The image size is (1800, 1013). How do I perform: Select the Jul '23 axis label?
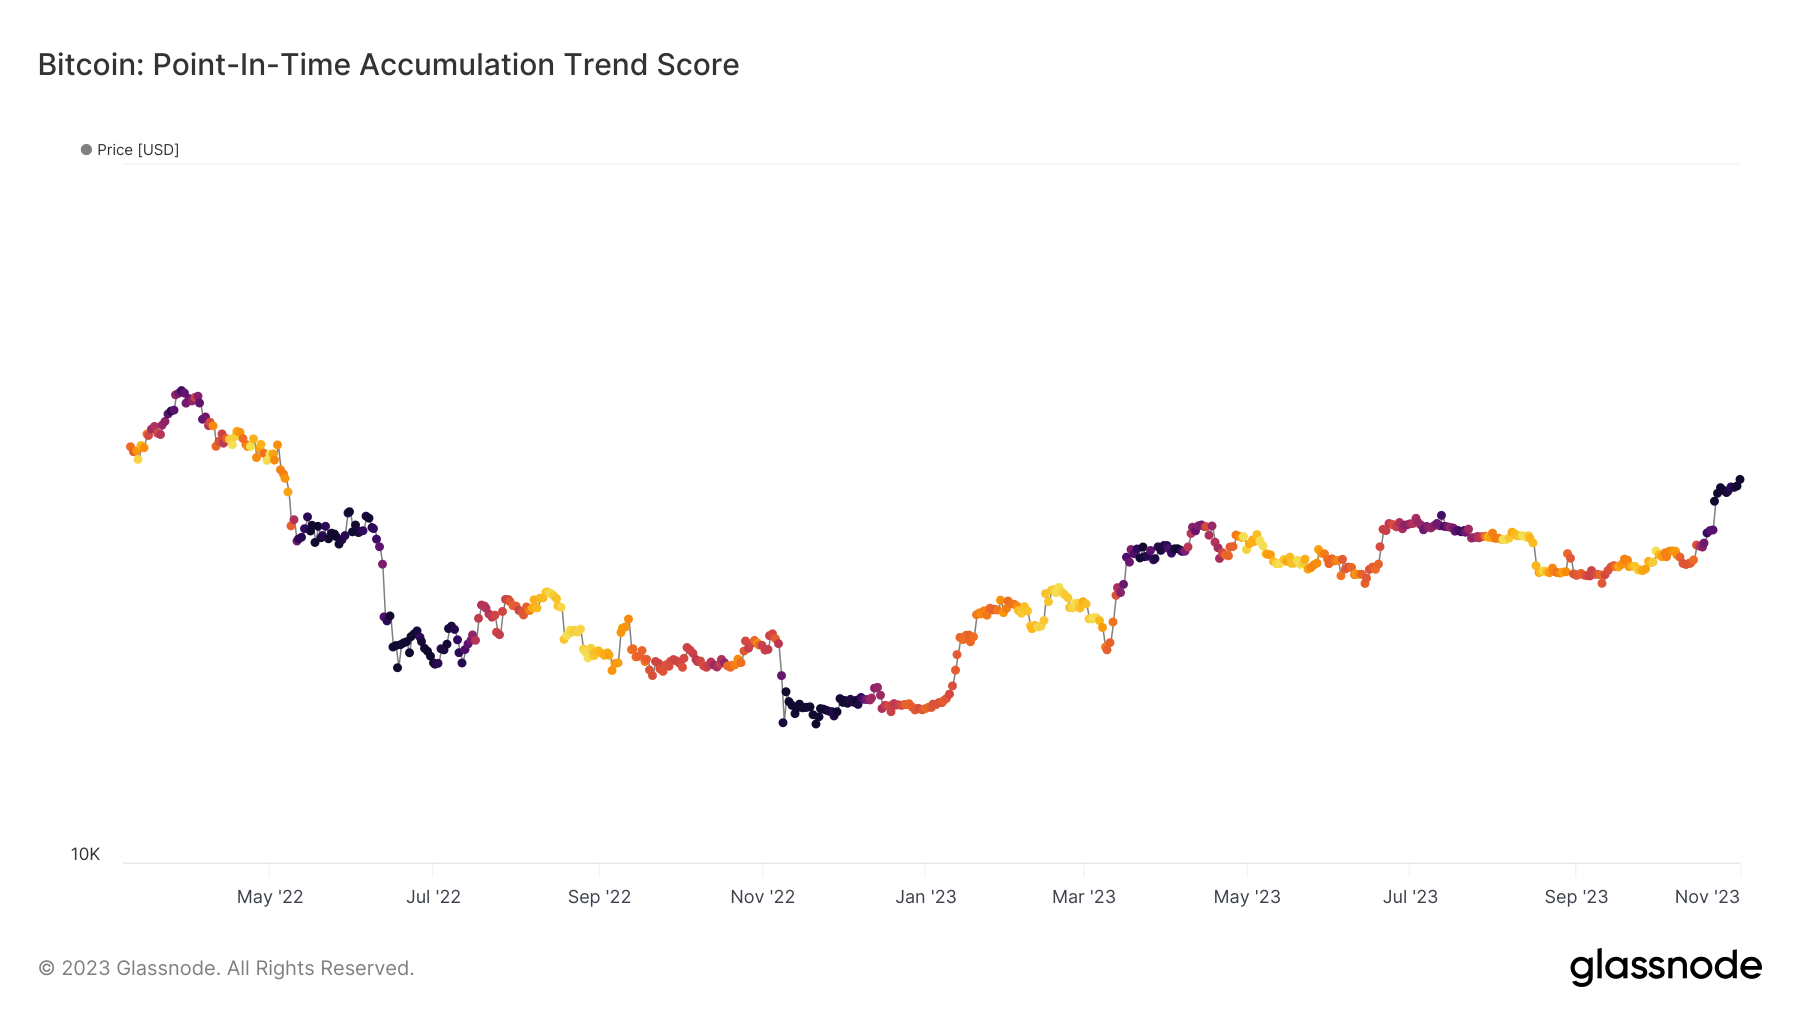[x=1410, y=897]
